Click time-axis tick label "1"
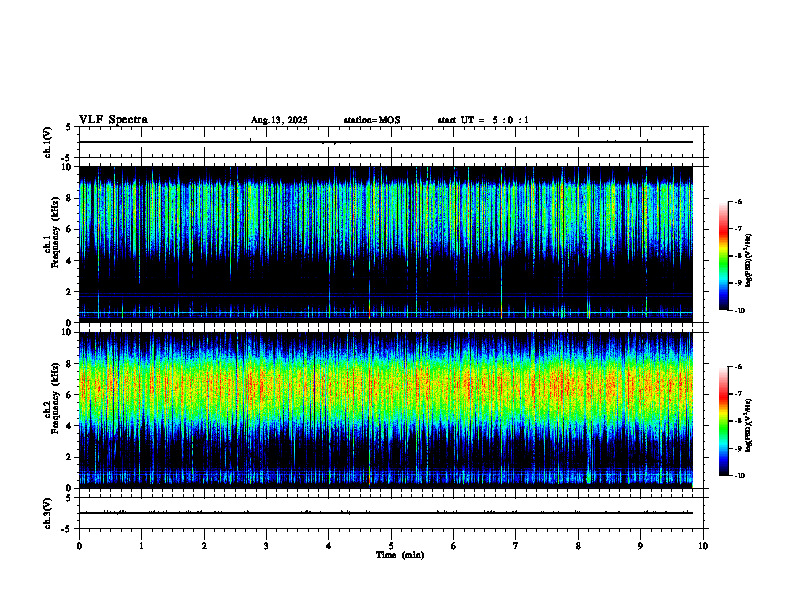Image resolution: width=792 pixels, height=612 pixels. [141, 546]
